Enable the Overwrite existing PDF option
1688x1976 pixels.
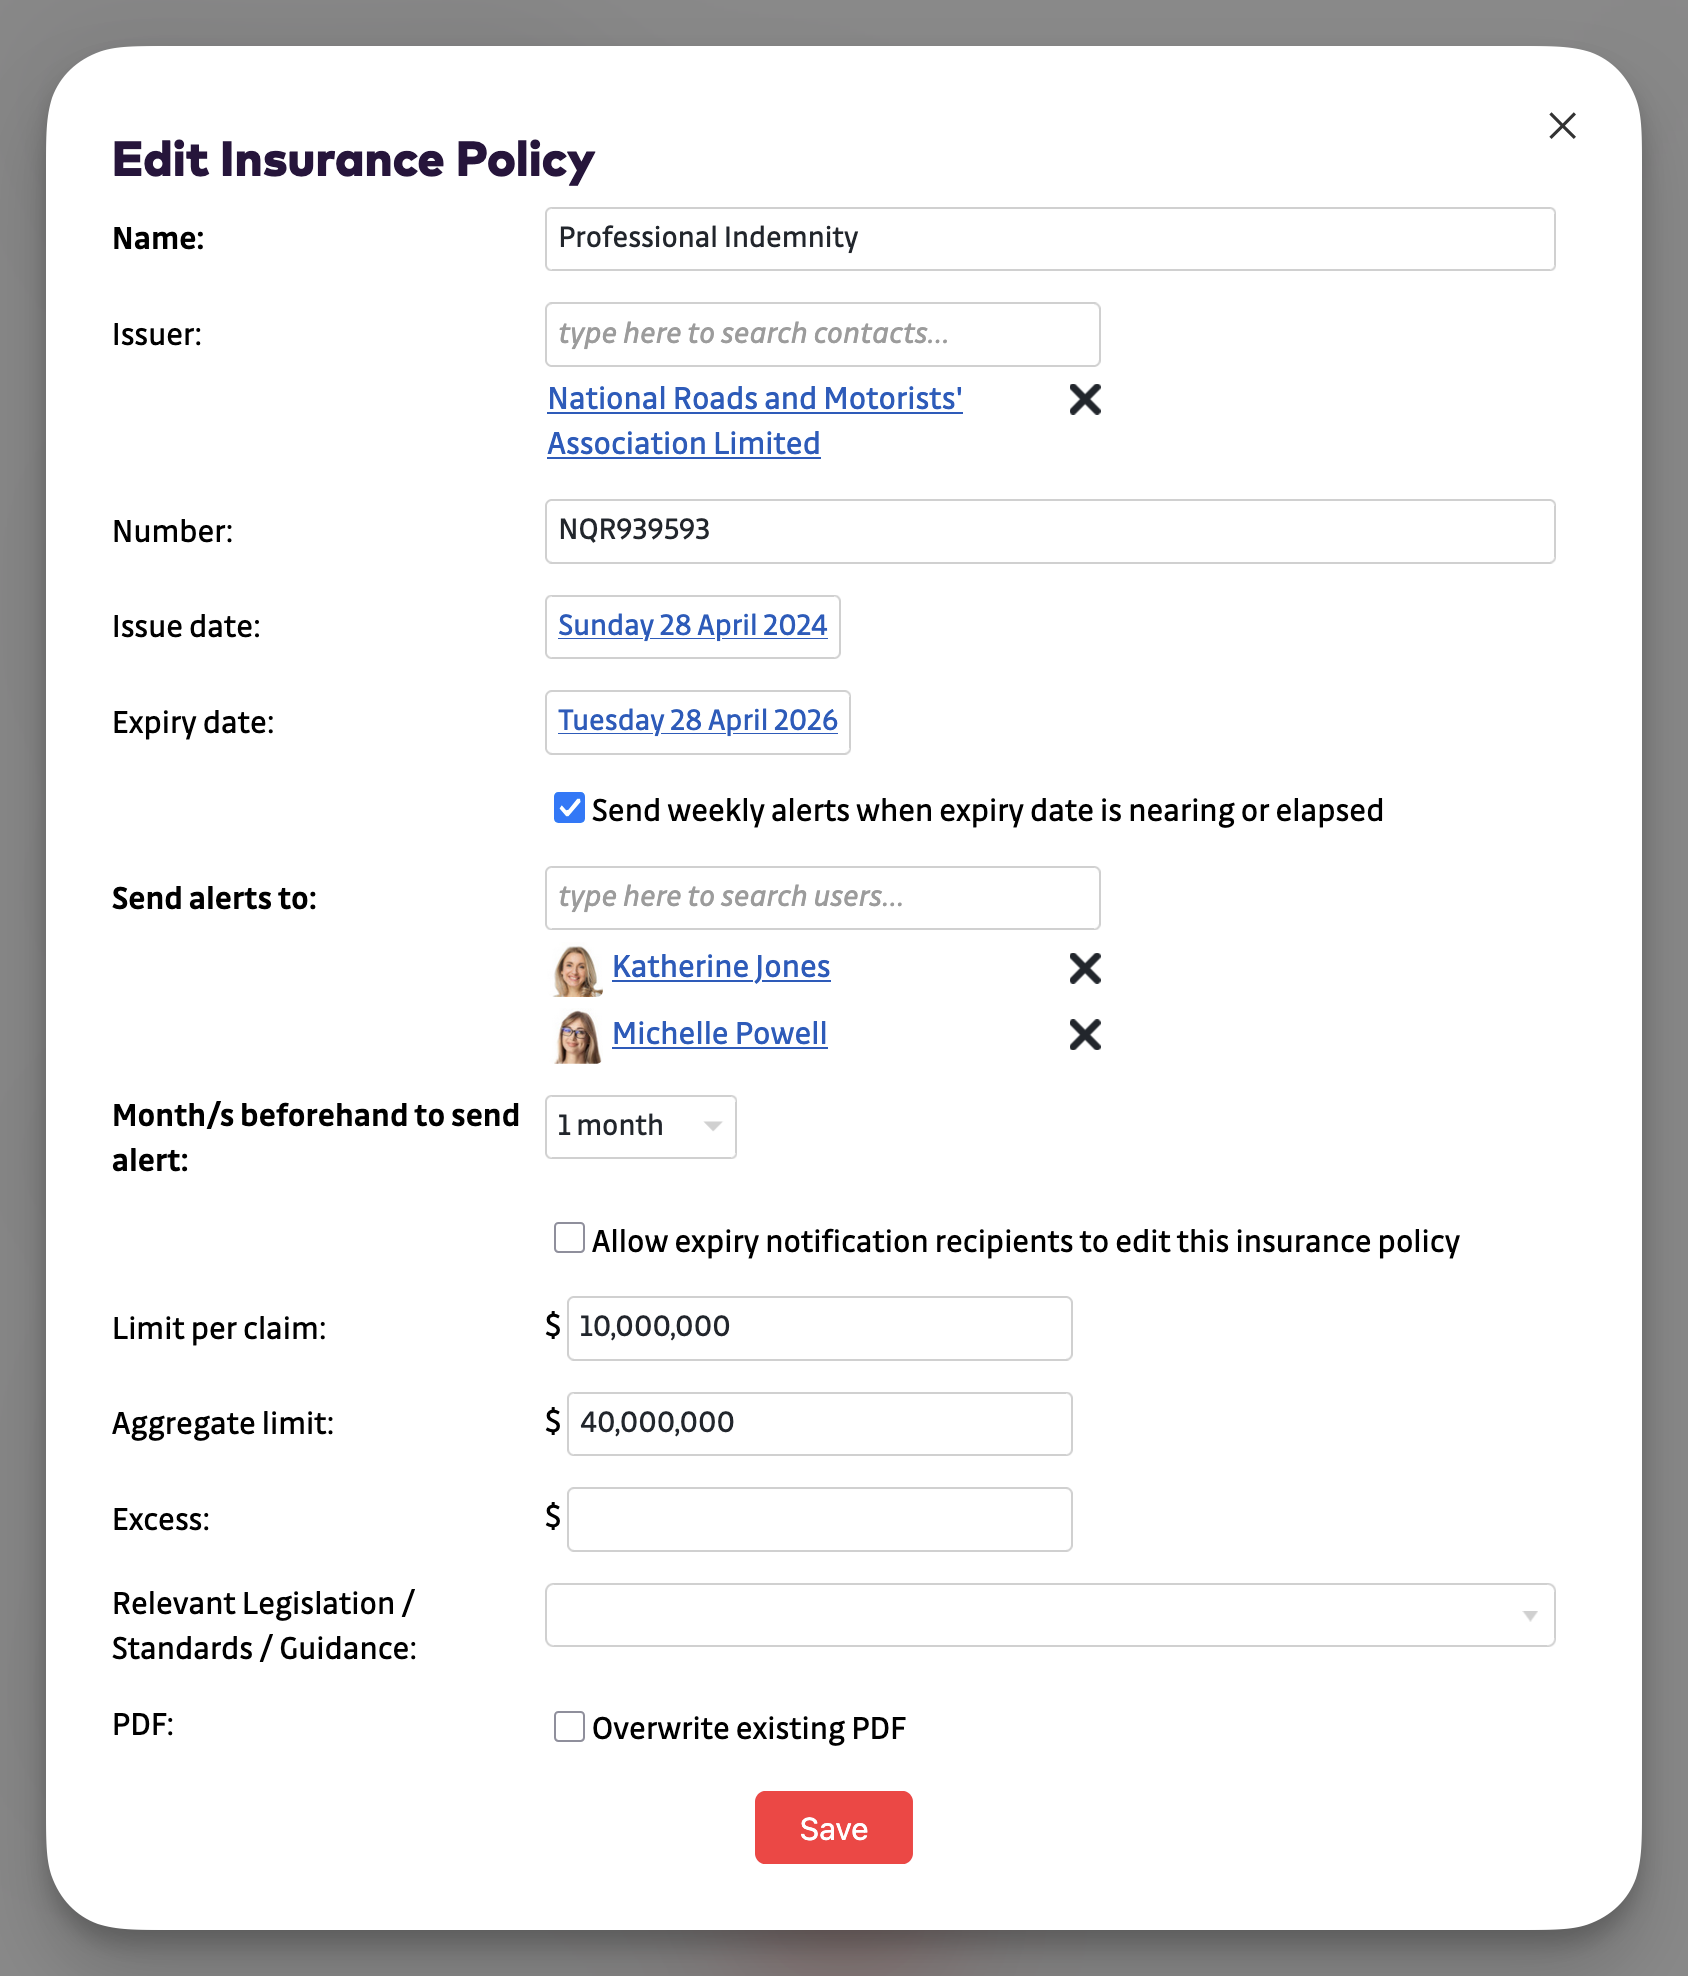tap(567, 1726)
